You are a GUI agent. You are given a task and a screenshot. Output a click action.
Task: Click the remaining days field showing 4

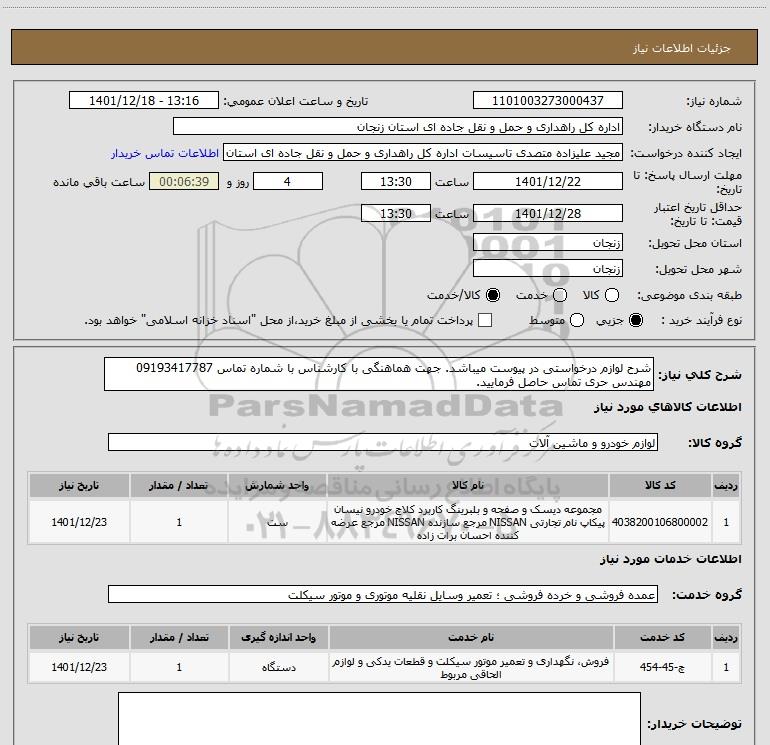[x=288, y=181]
